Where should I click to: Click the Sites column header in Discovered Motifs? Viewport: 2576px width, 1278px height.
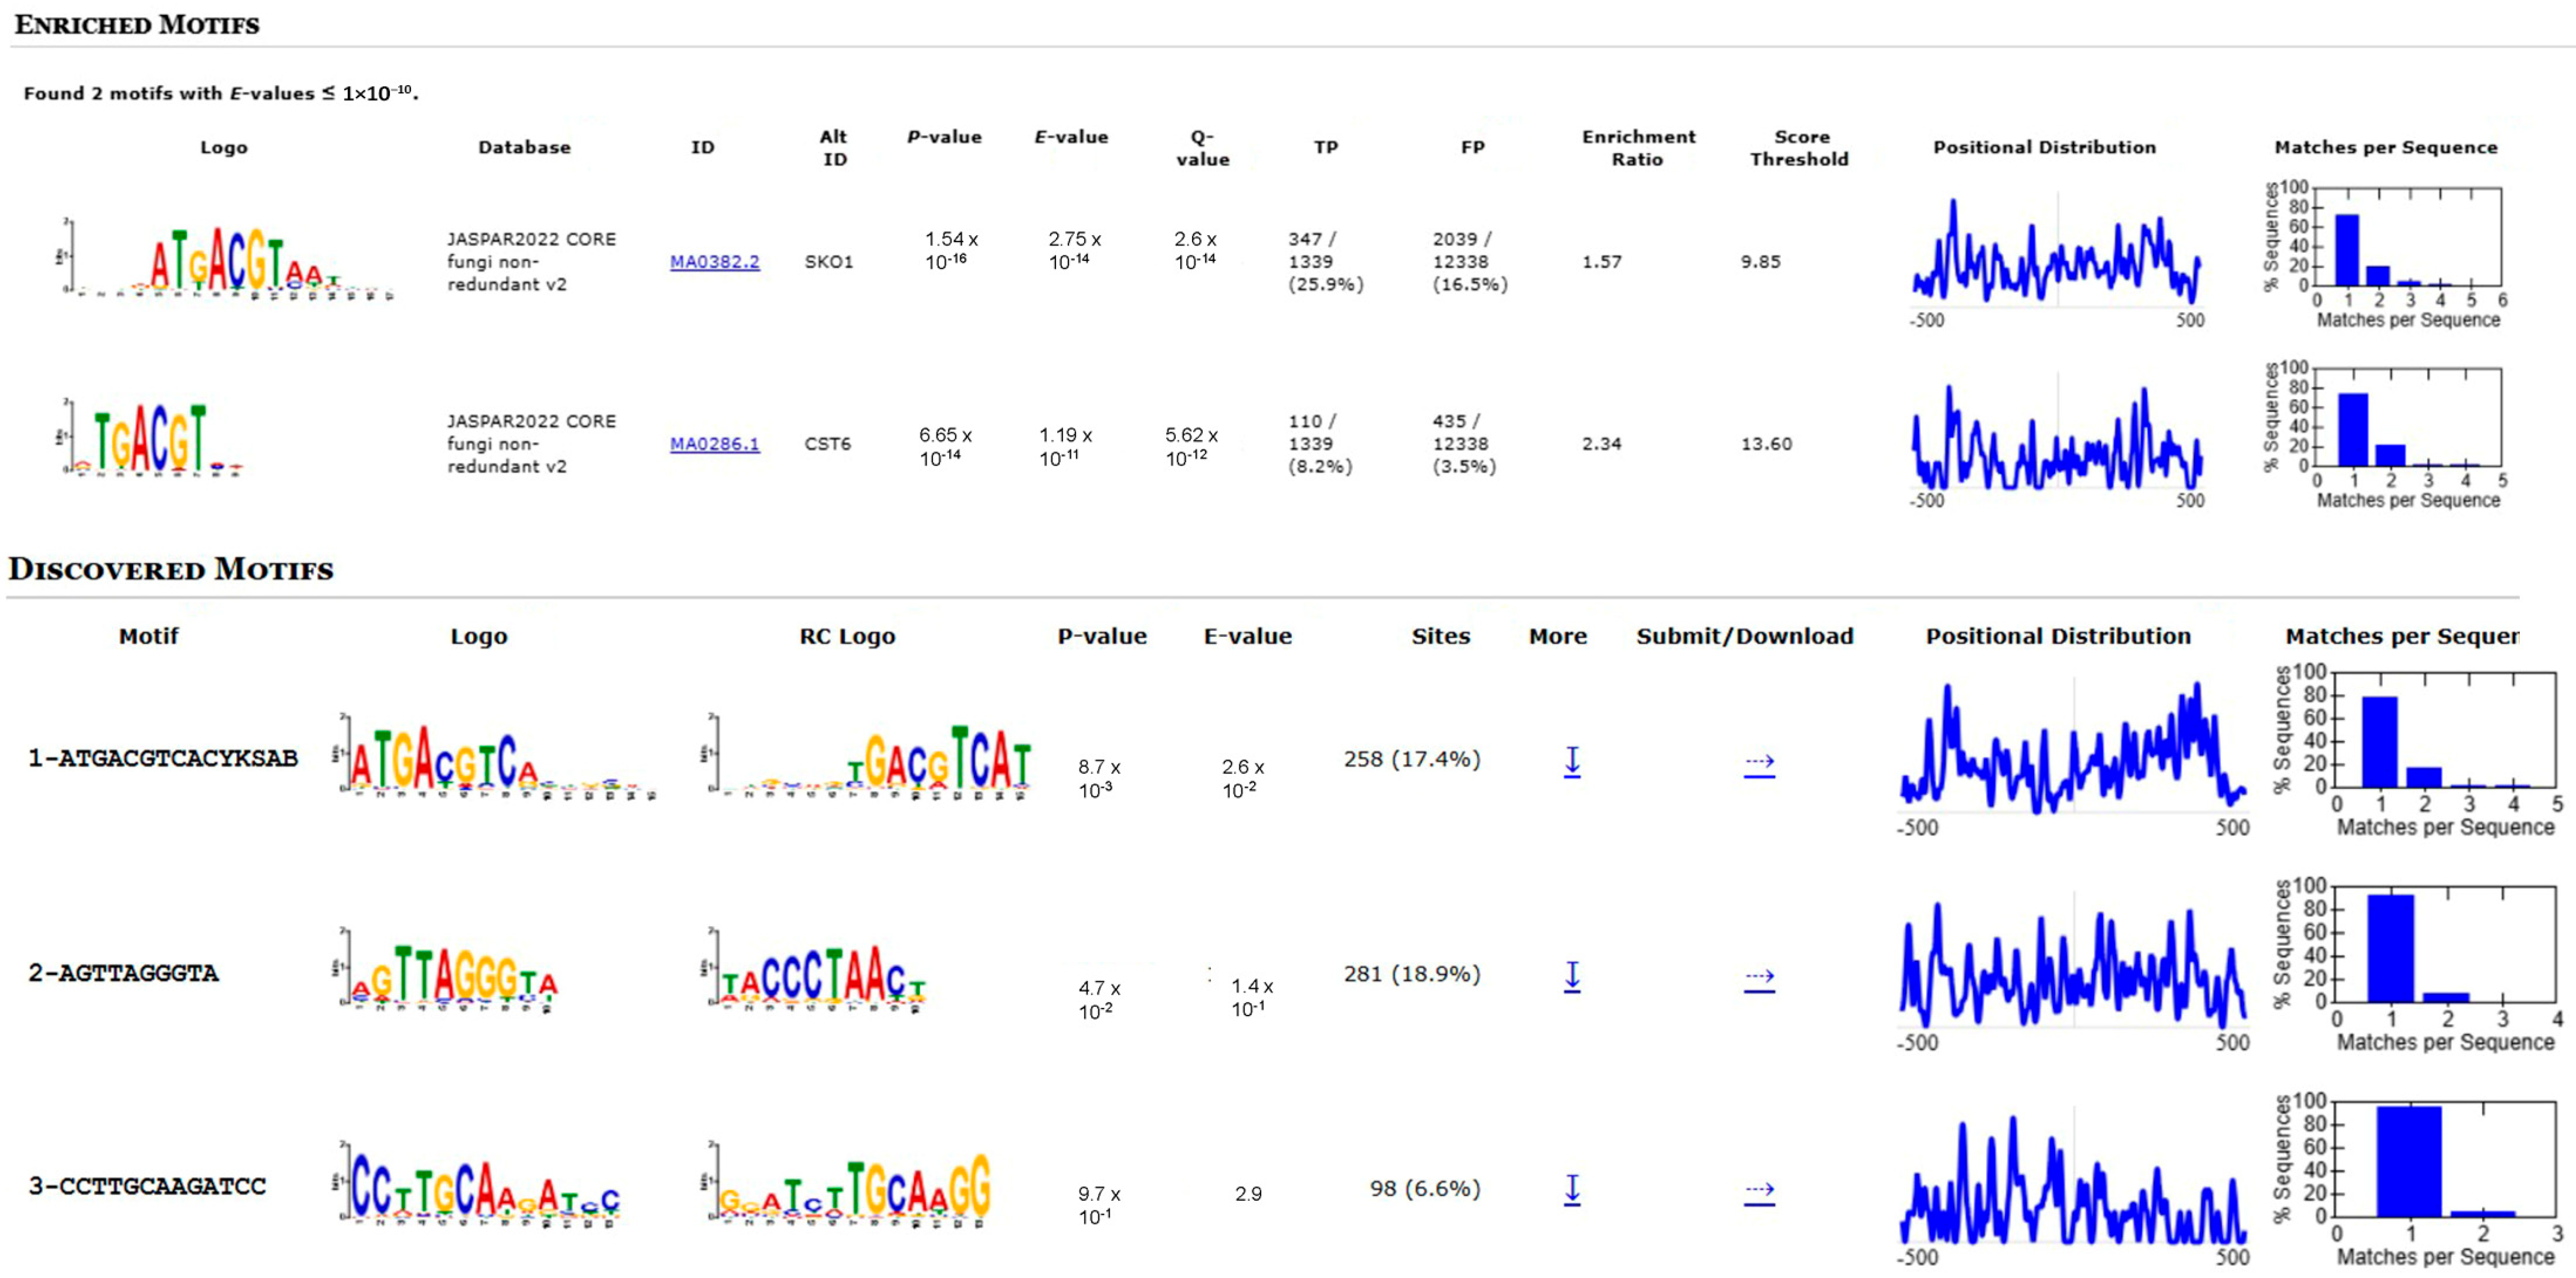pos(1440,636)
